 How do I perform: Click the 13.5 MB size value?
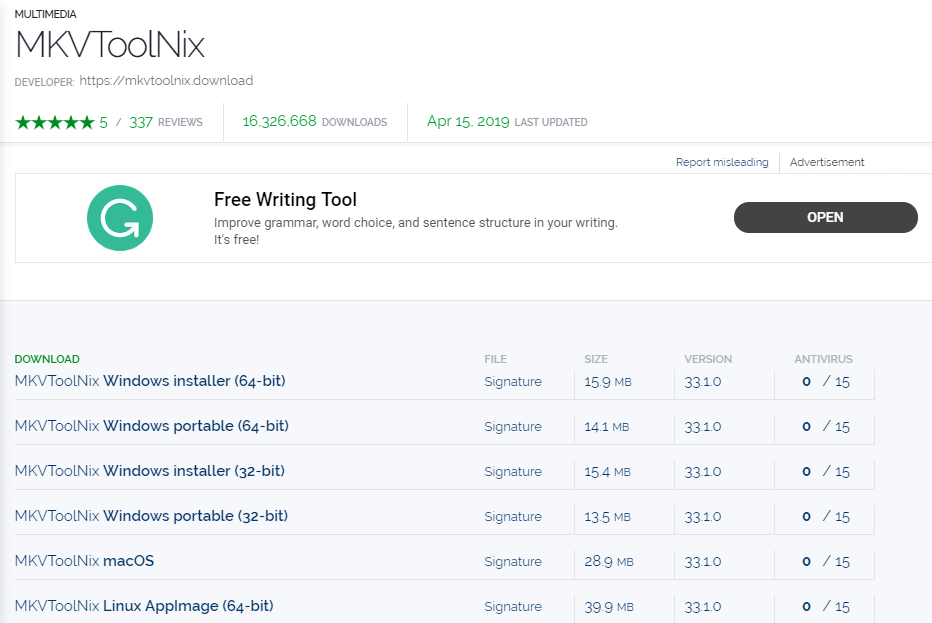coord(607,517)
